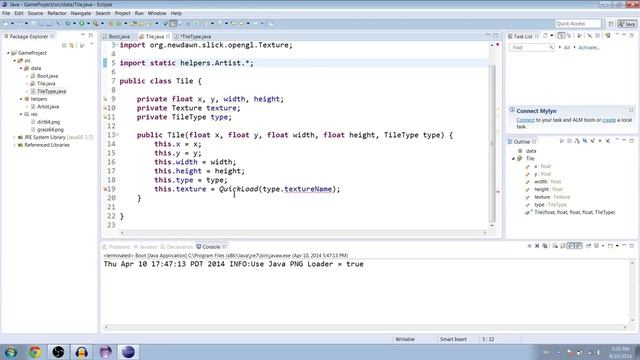Click the warning marker on line 9
Viewport: 640px width, 360px height.
(105, 99)
